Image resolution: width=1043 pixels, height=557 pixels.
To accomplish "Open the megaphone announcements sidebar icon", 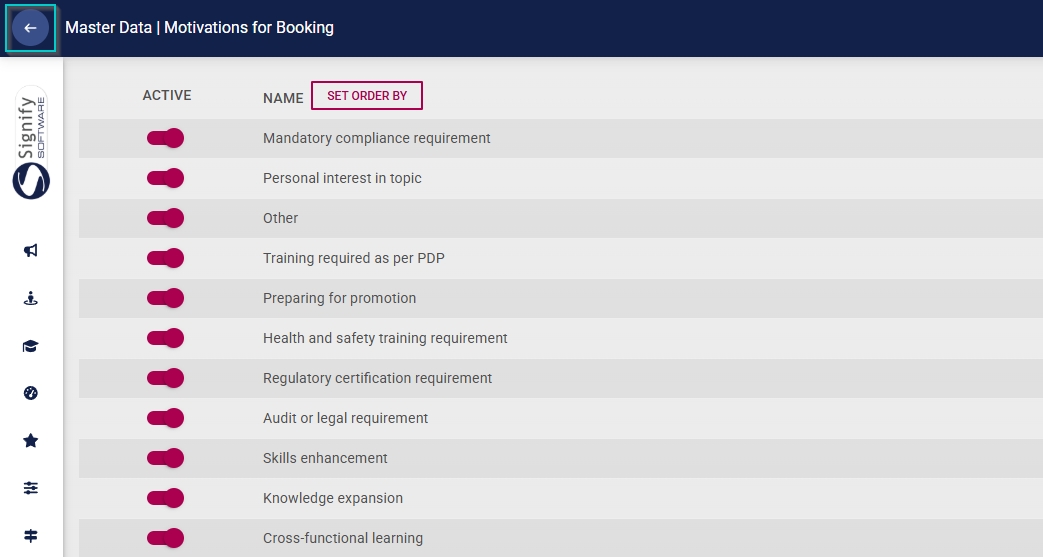I will (x=31, y=250).
